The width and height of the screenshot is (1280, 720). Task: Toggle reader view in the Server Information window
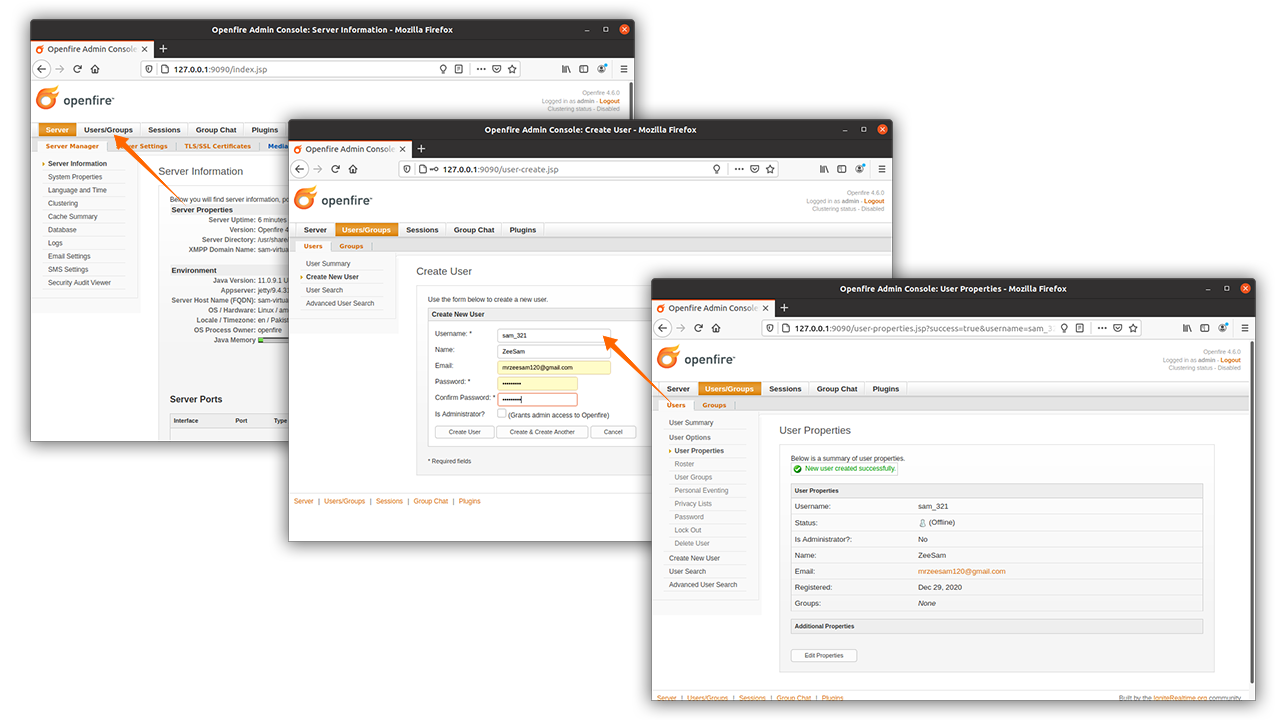459,69
